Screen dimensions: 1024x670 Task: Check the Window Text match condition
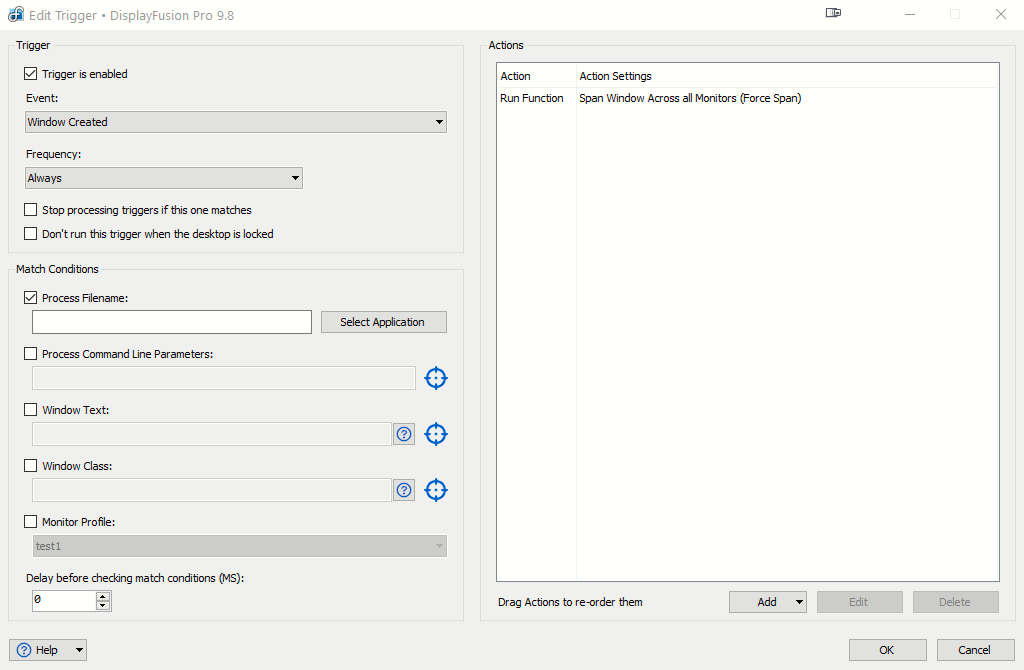31,410
